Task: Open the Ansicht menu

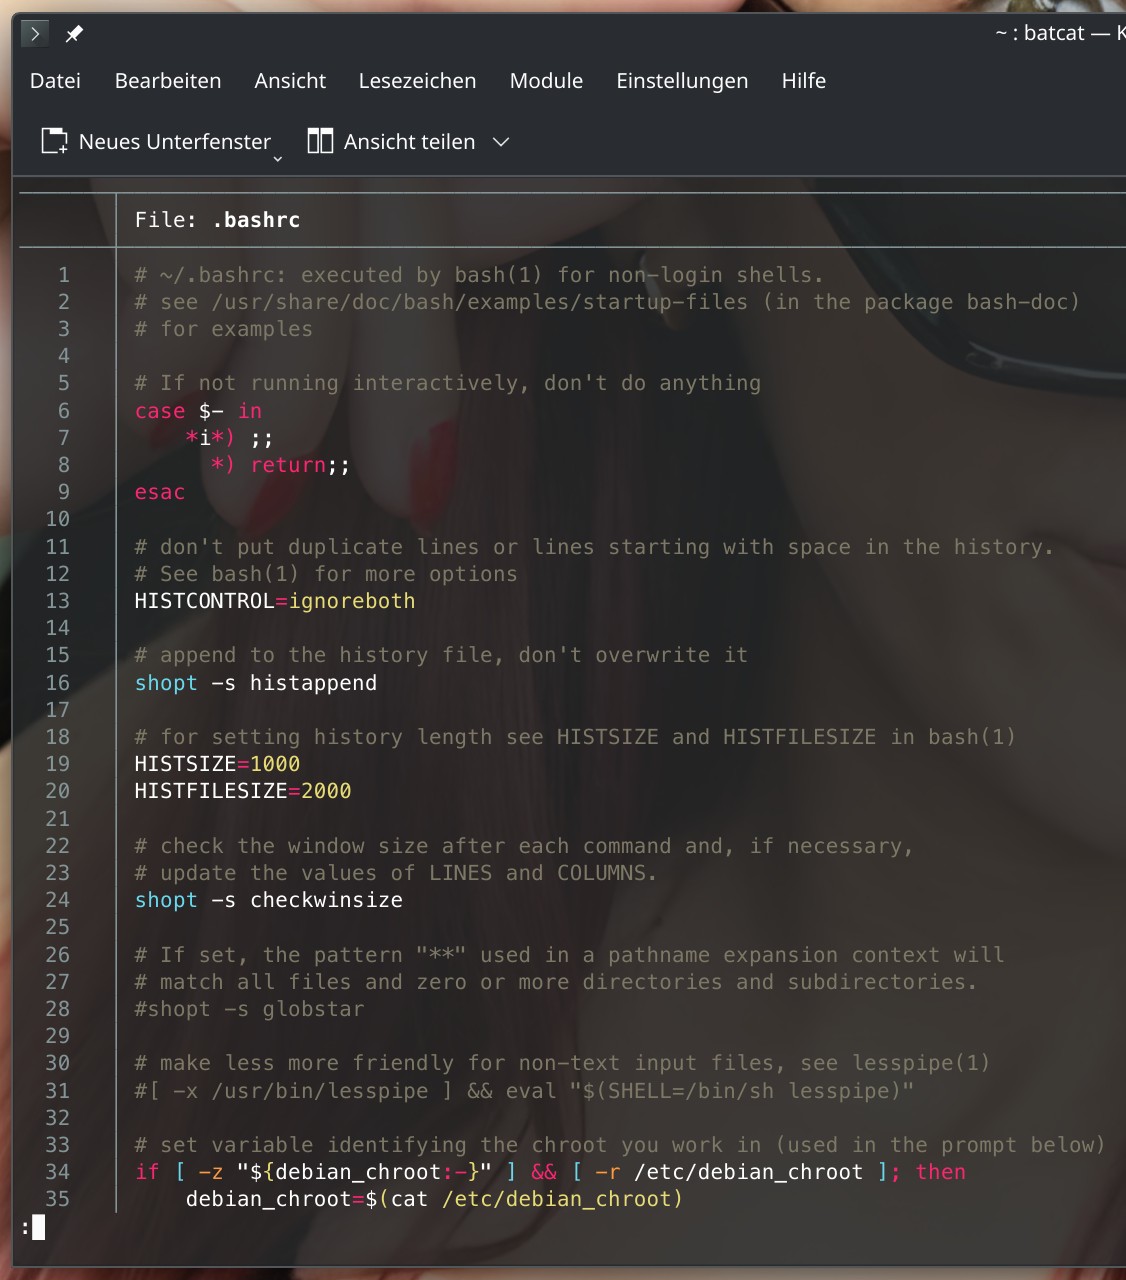Action: [x=290, y=81]
